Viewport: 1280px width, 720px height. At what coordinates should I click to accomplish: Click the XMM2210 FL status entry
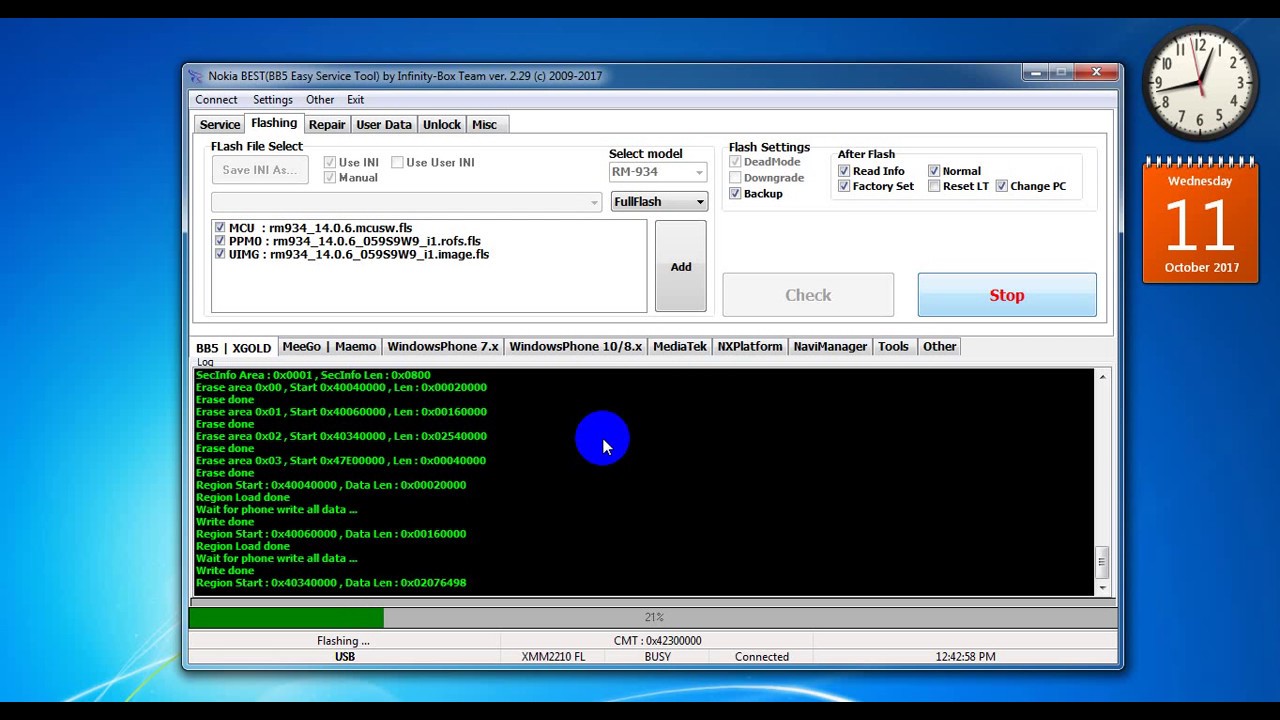tap(553, 657)
